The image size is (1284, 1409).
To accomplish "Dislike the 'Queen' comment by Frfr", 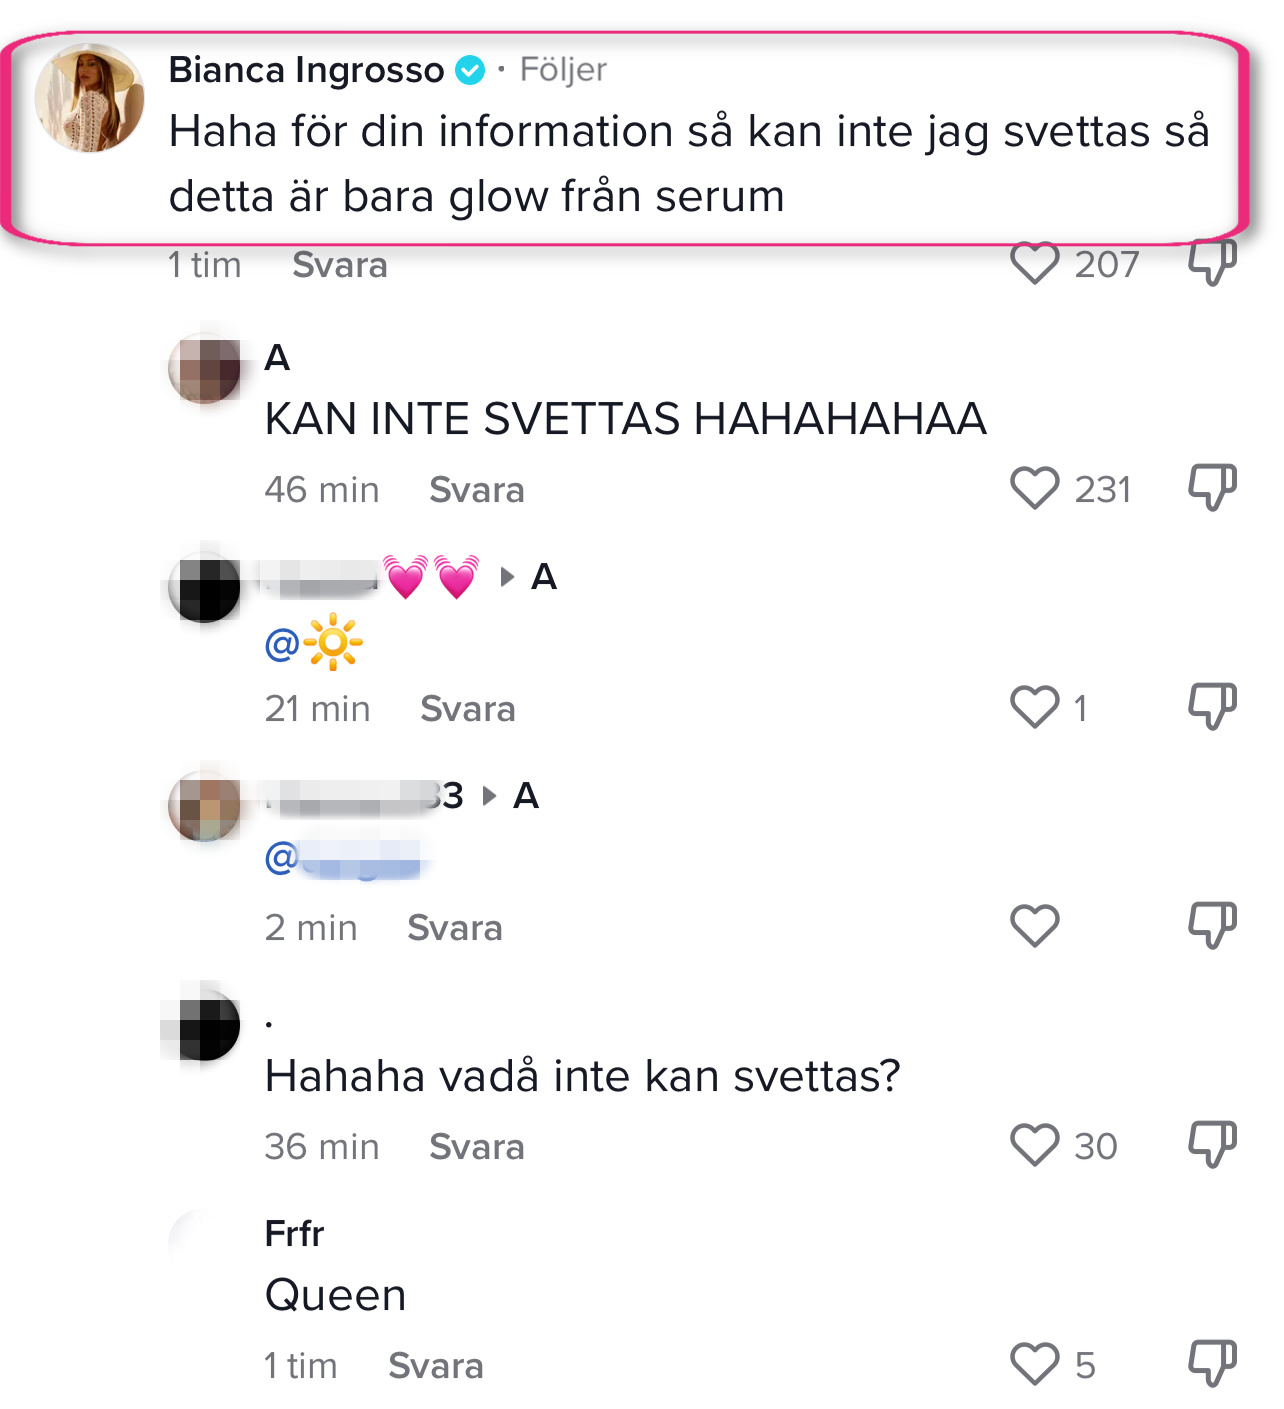I will point(1212,1364).
